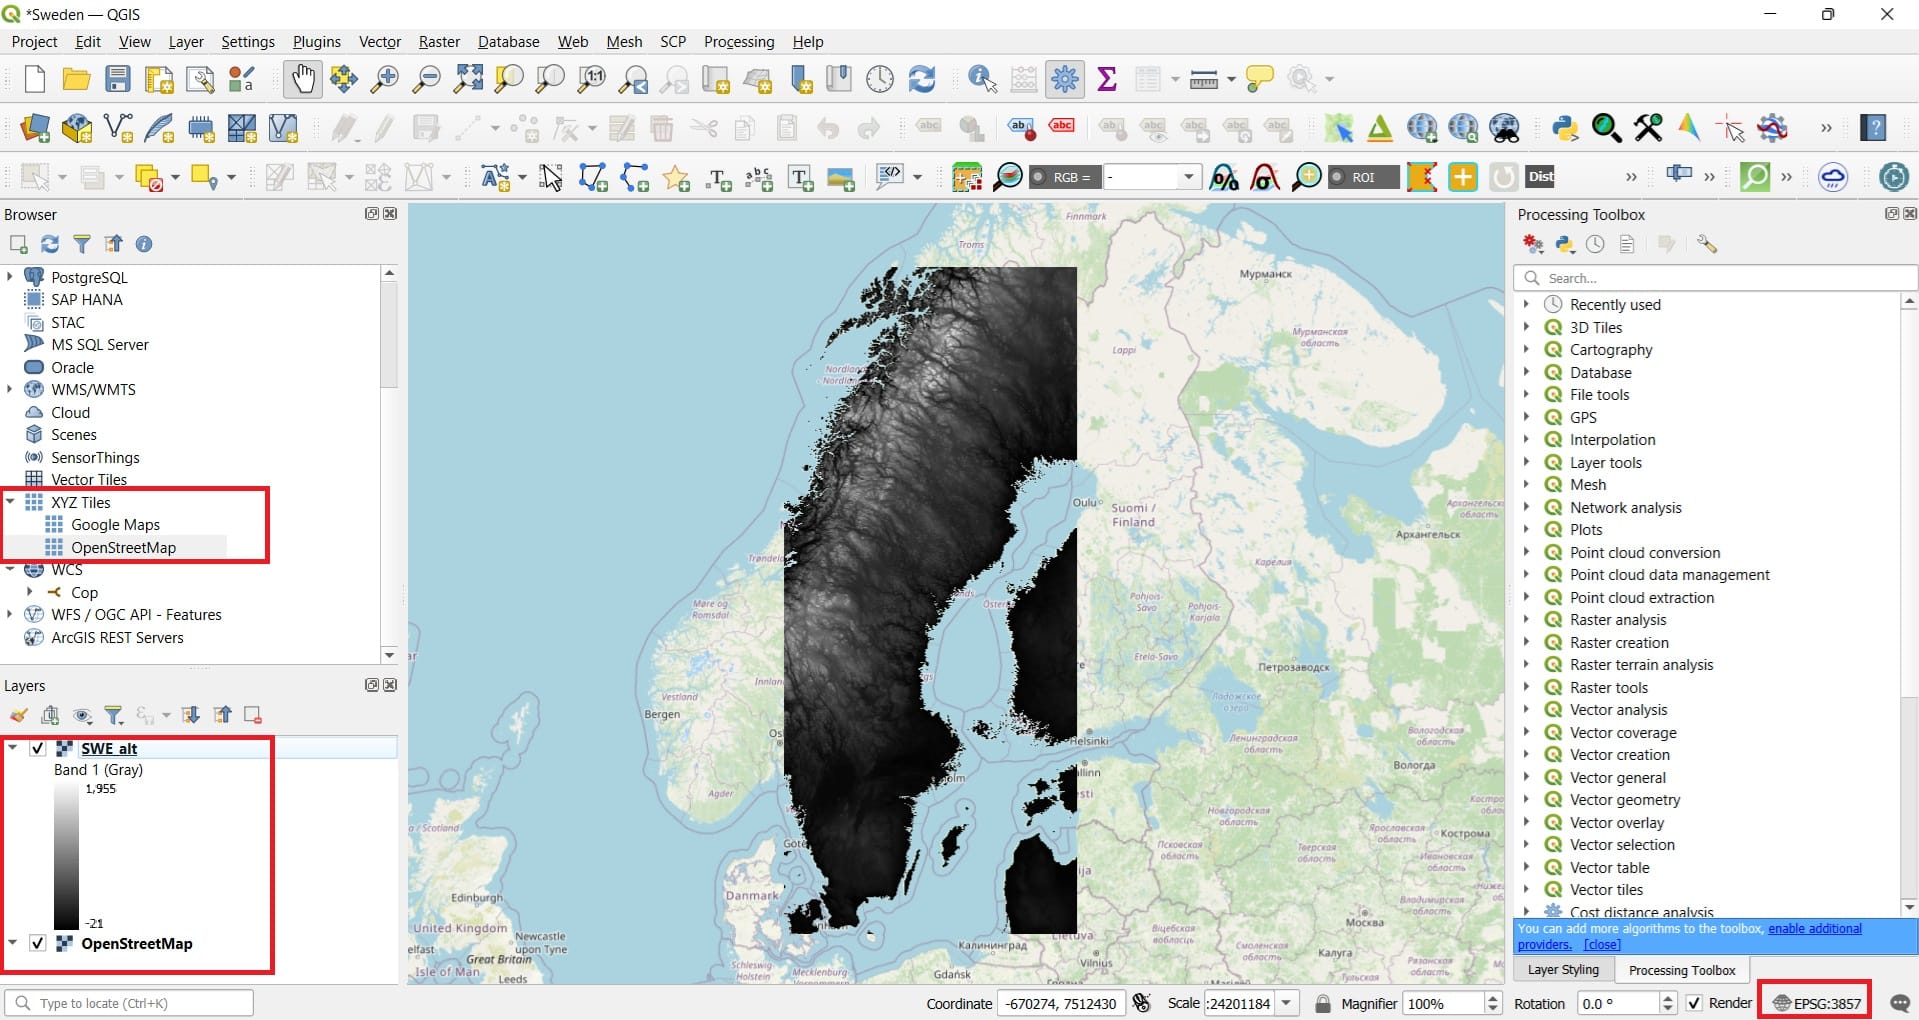Open the Scale dropdown
This screenshot has height=1020, width=1919.
point(1287,1003)
